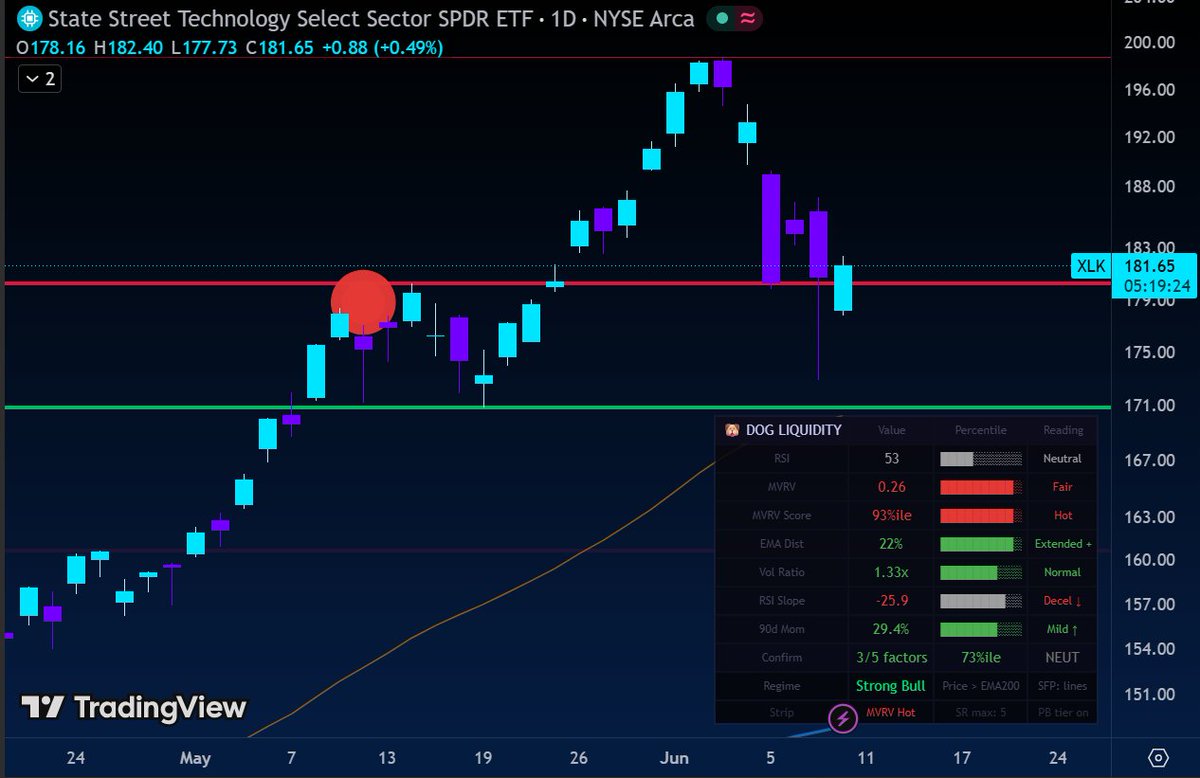This screenshot has height=778, width=1200.
Task: Click the green market status dot
Action: click(x=721, y=18)
